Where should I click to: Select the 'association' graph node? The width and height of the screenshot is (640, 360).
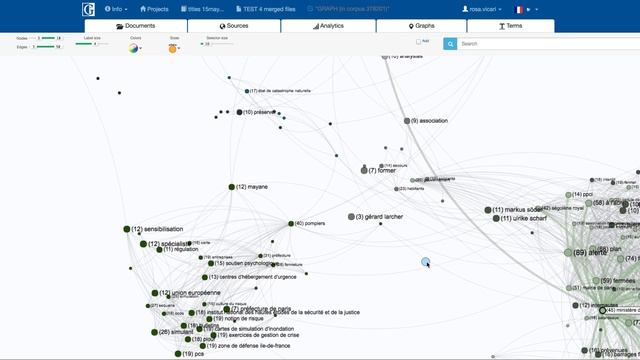pyautogui.click(x=407, y=121)
